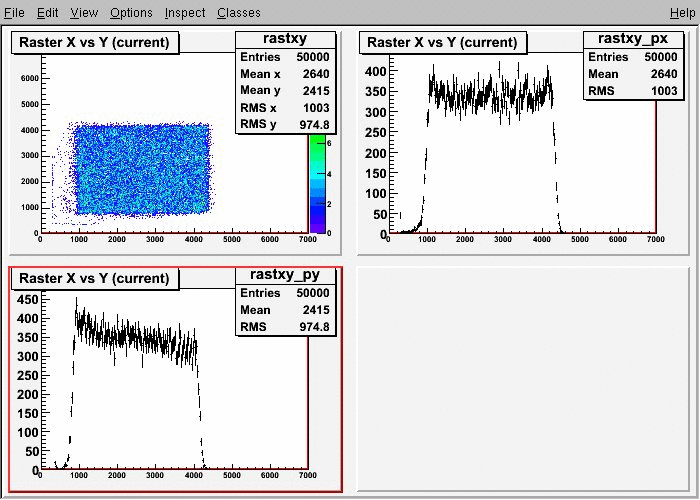This screenshot has height=500, width=700.
Task: Select the rastxy statistics box title
Action: (285, 39)
